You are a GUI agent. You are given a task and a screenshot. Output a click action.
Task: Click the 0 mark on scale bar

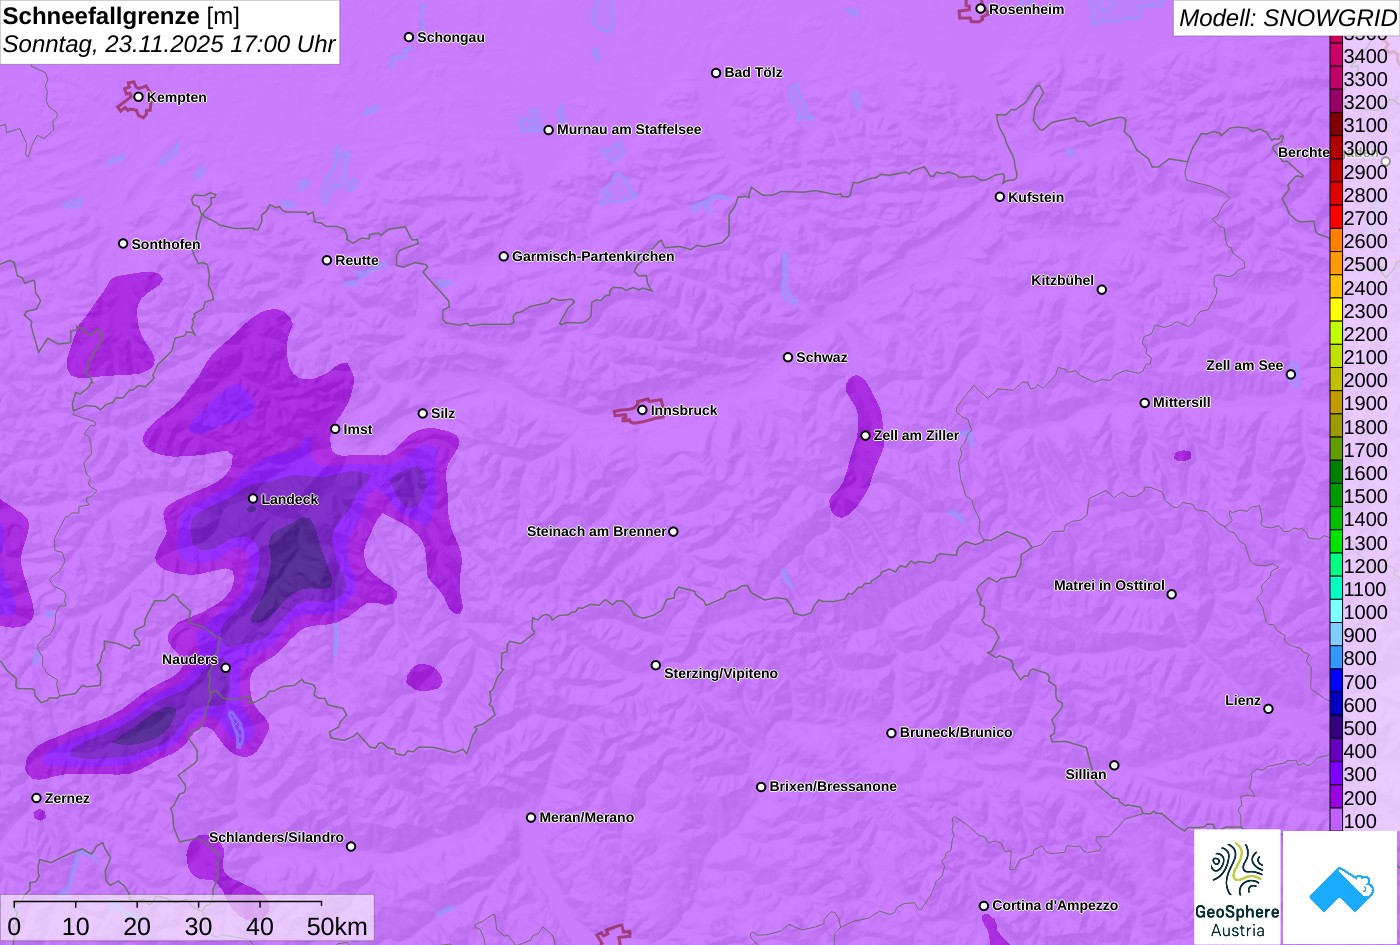coord(14,926)
